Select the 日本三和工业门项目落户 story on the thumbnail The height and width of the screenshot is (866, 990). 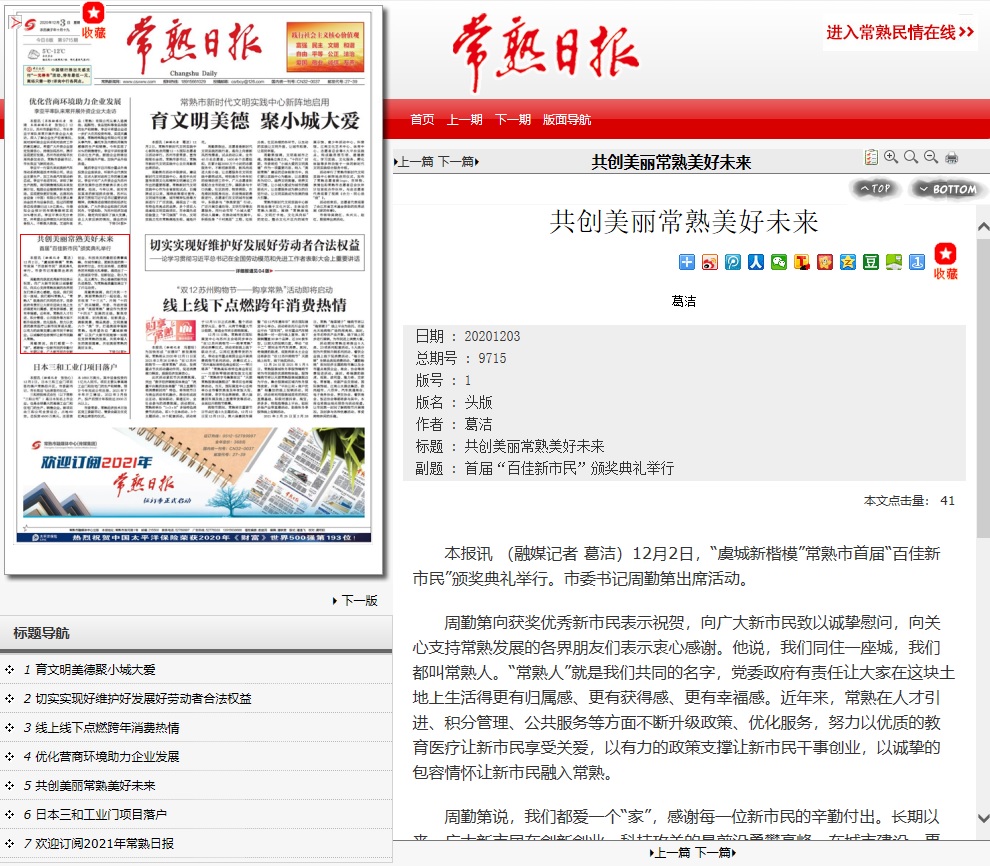(x=75, y=390)
